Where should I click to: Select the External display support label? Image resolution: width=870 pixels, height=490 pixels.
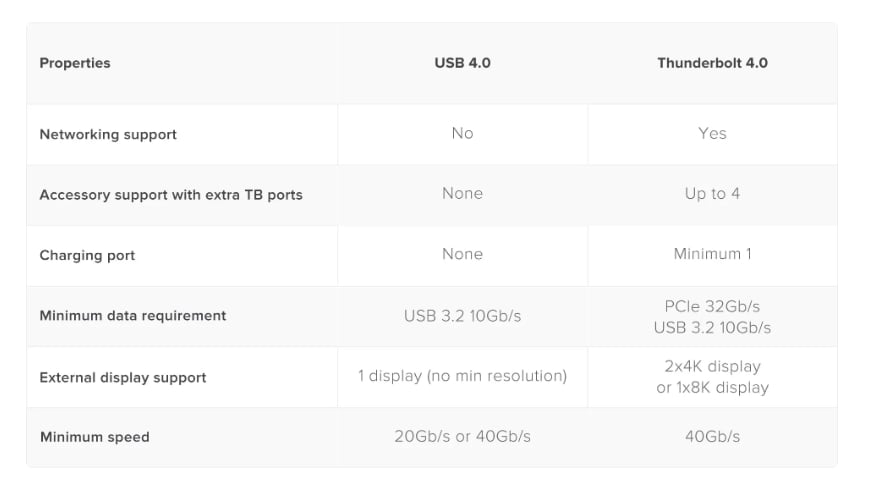123,377
